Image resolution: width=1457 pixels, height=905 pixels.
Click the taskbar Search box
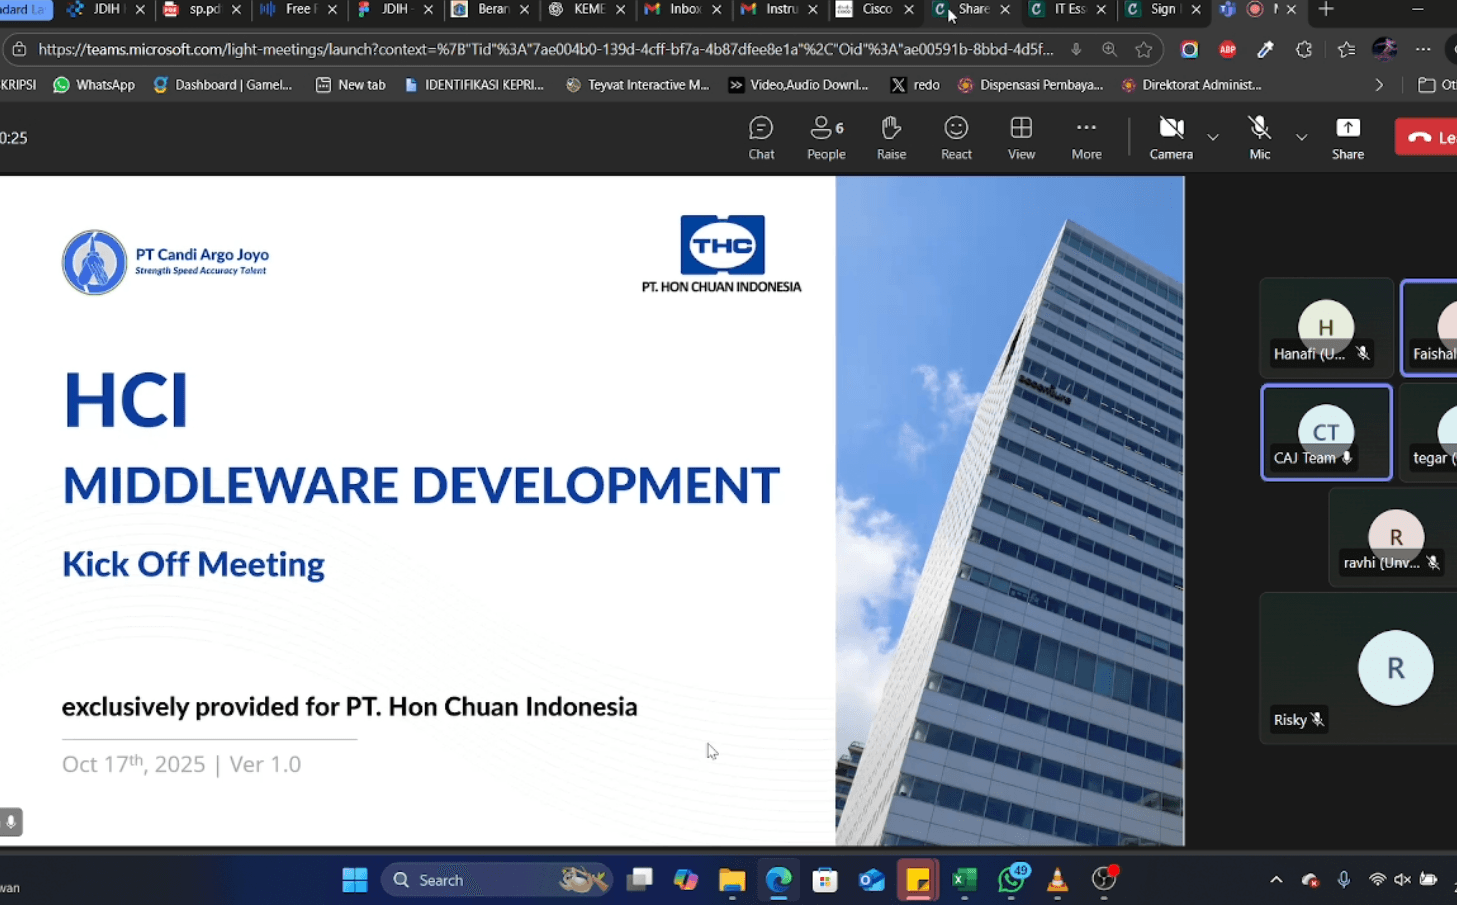pyautogui.click(x=496, y=880)
